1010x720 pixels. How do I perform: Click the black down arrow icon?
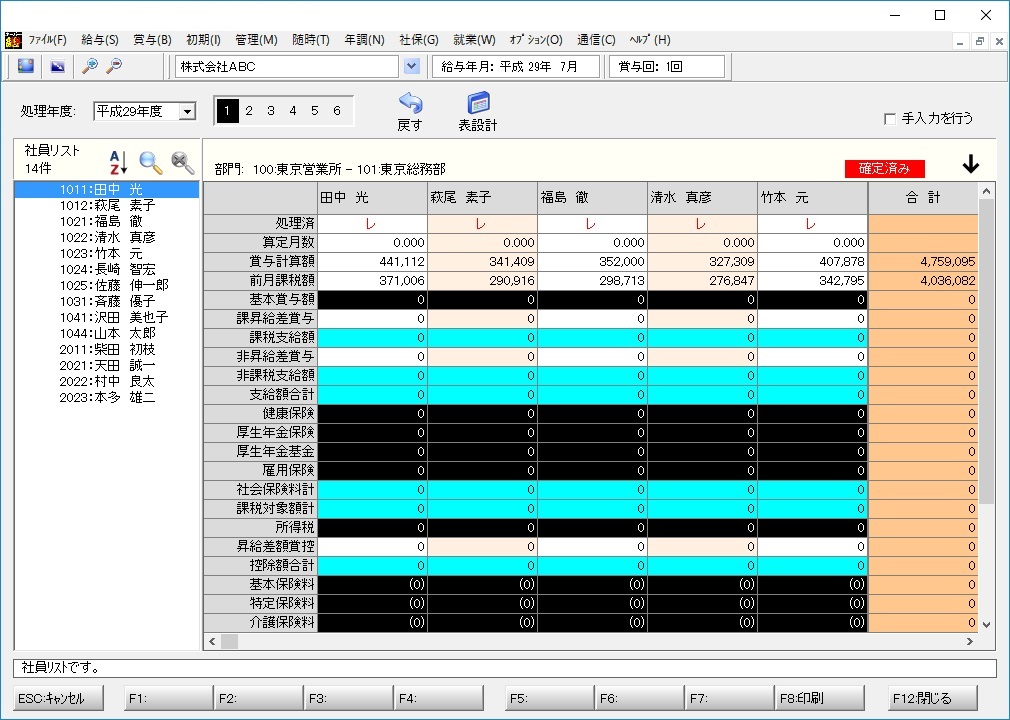pyautogui.click(x=971, y=165)
